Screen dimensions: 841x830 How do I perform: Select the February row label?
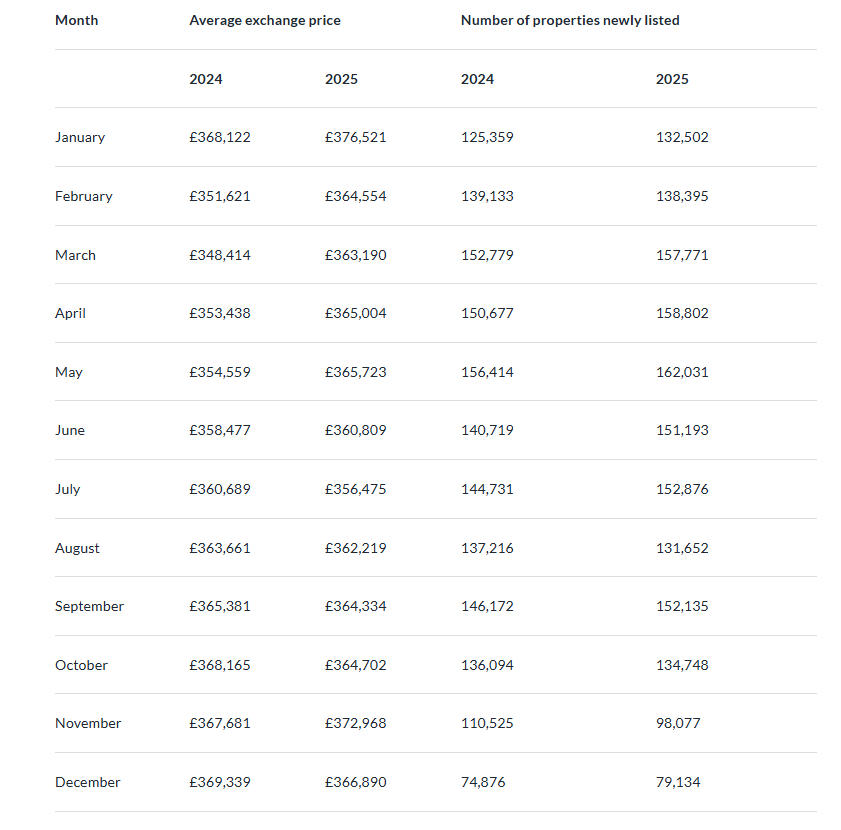(84, 196)
